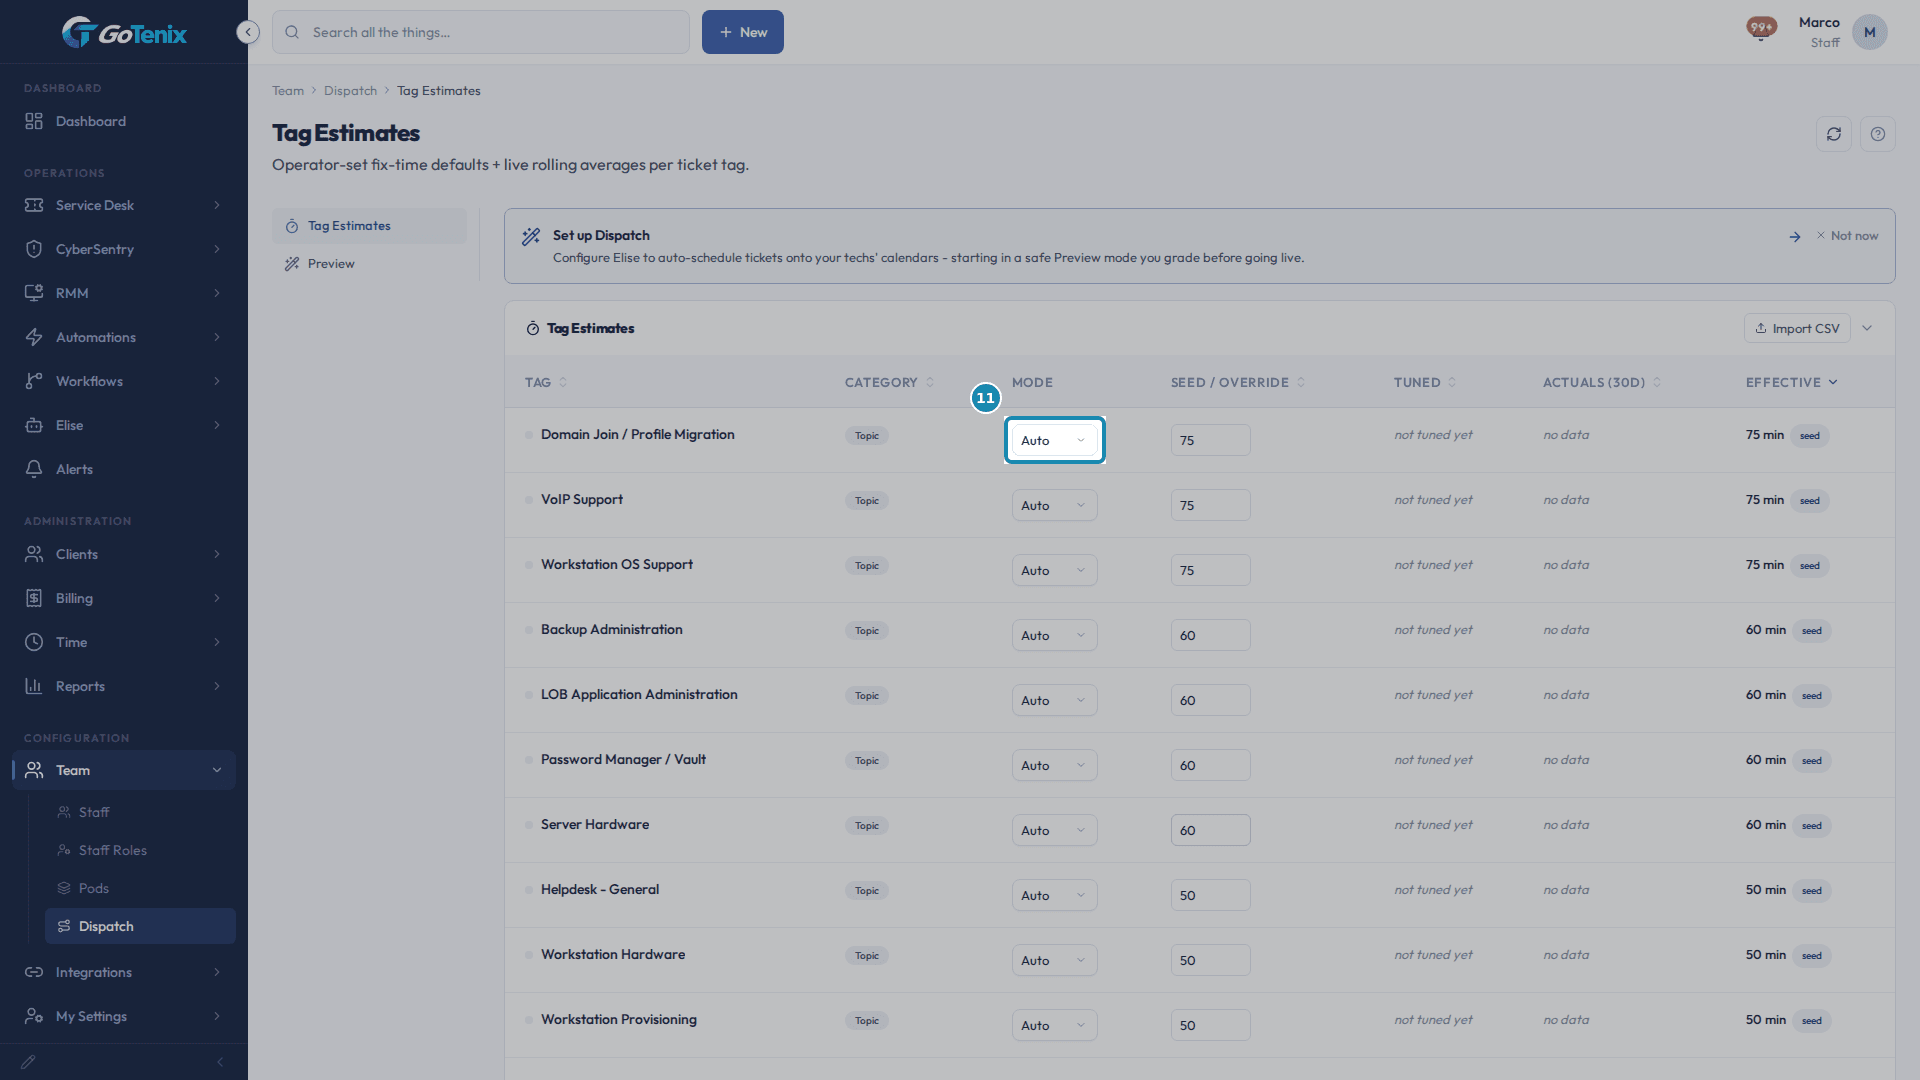Click seed field for Workstation OS Support
This screenshot has height=1080, width=1920.
1210,570
